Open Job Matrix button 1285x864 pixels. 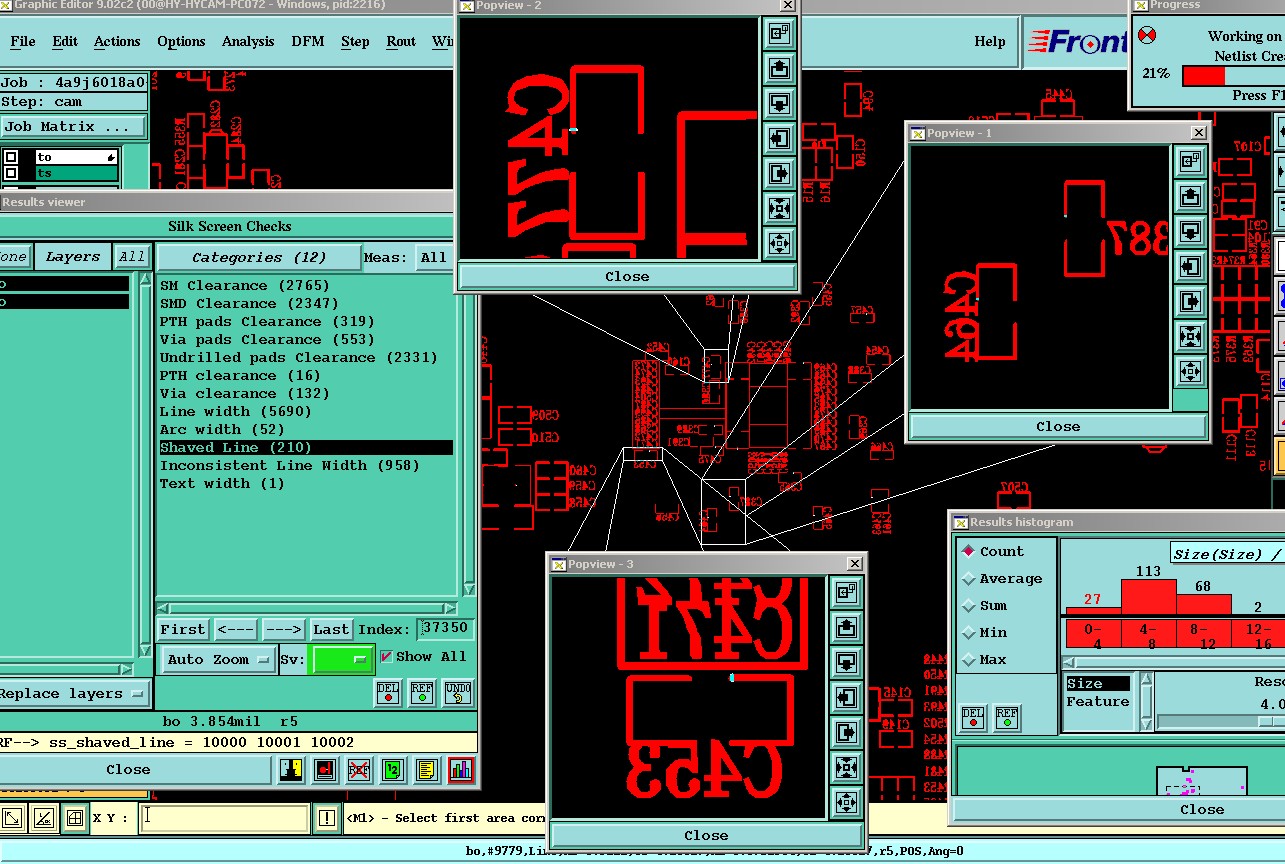(x=73, y=127)
